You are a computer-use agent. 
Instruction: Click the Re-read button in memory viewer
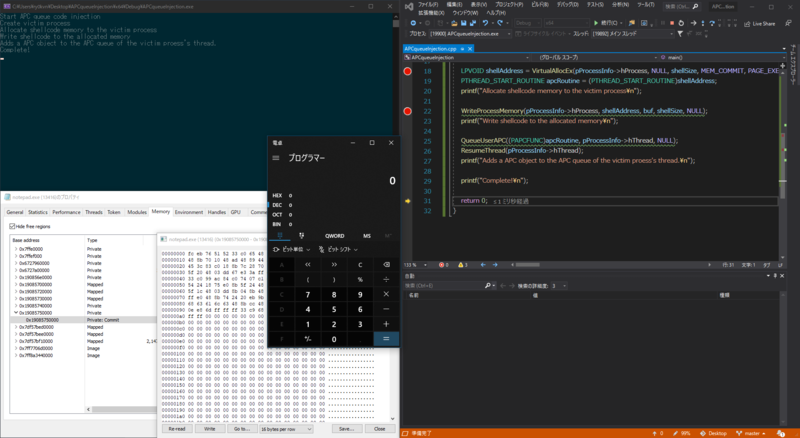[177, 429]
